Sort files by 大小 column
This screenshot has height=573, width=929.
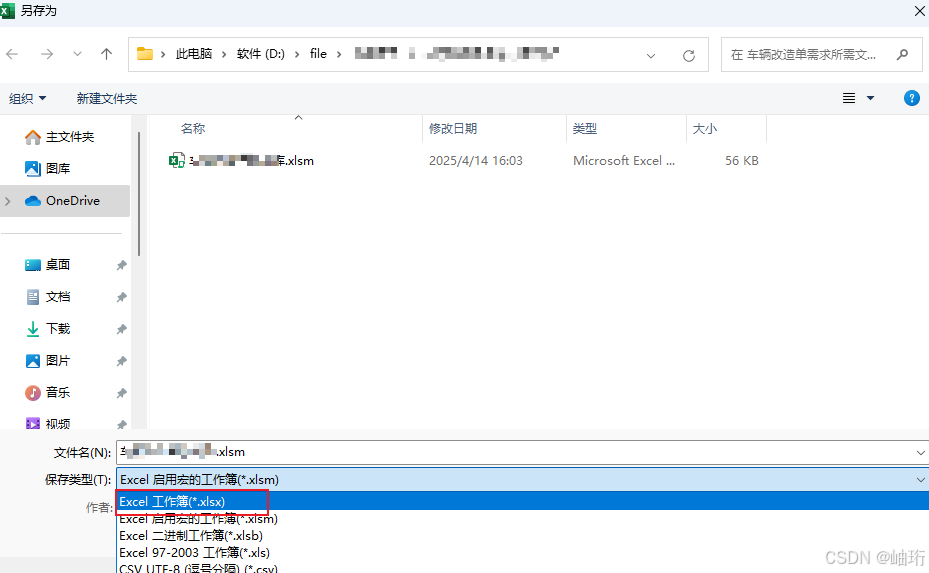(x=704, y=129)
